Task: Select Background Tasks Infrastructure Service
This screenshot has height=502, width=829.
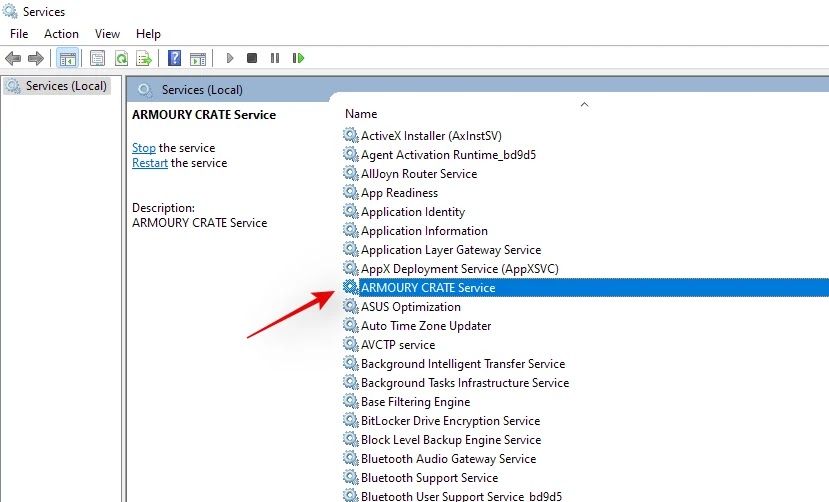Action: pos(465,383)
